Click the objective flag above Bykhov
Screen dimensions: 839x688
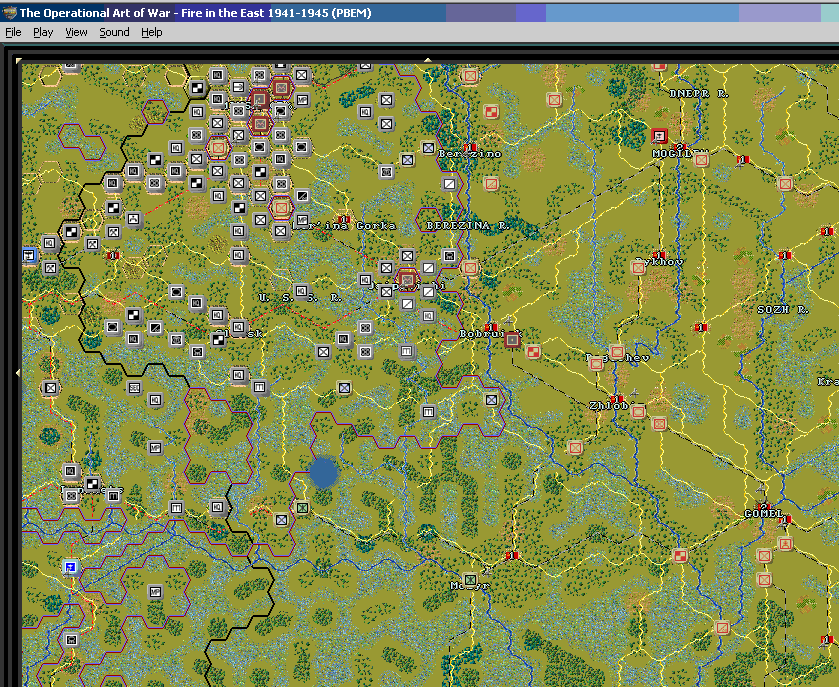tap(659, 256)
